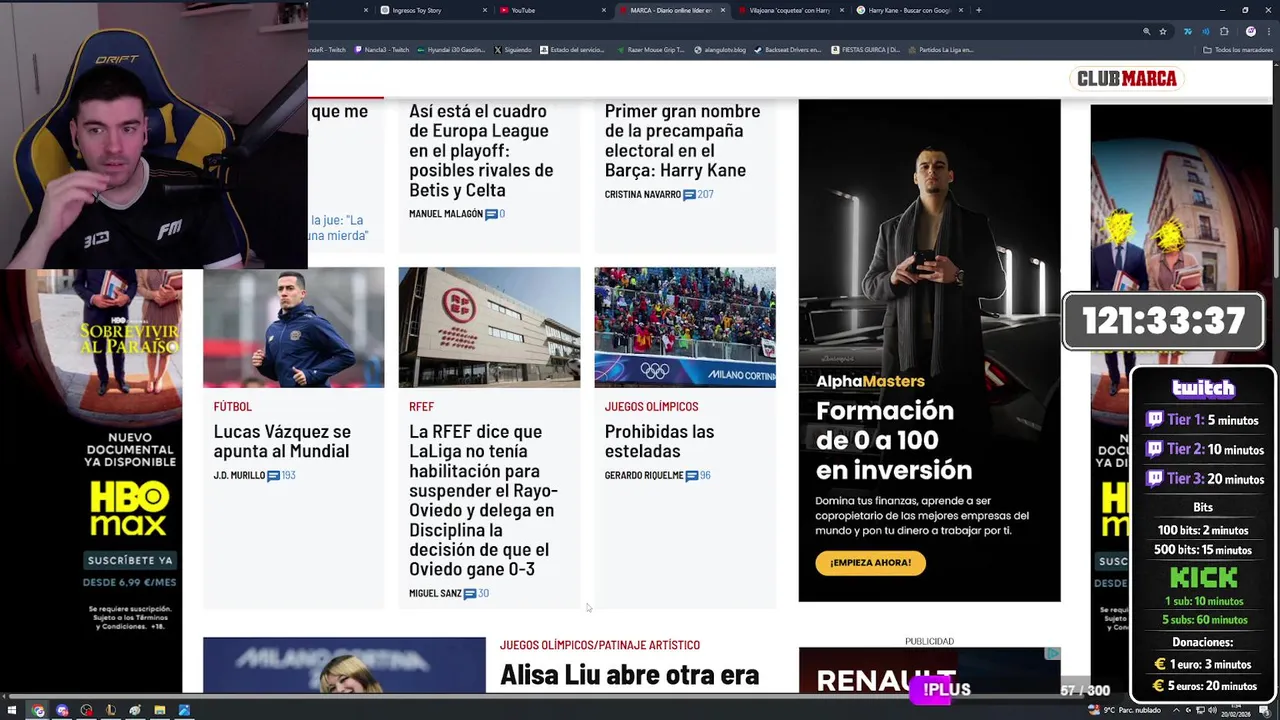Open the File Explorer taskbar icon

point(159,710)
